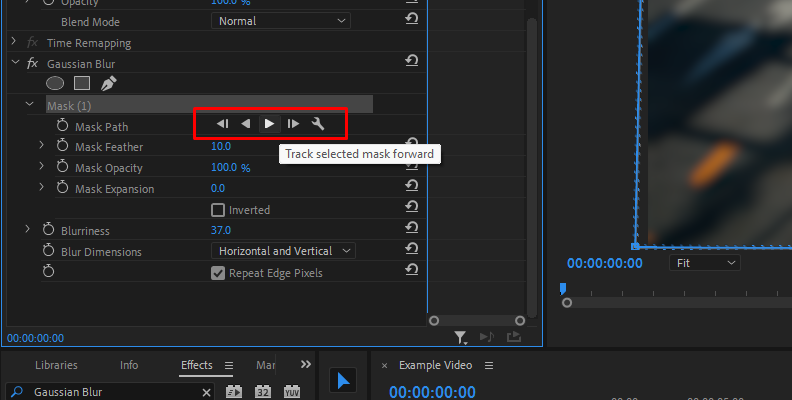Click the export frame icon in Effect Controls

click(x=514, y=337)
